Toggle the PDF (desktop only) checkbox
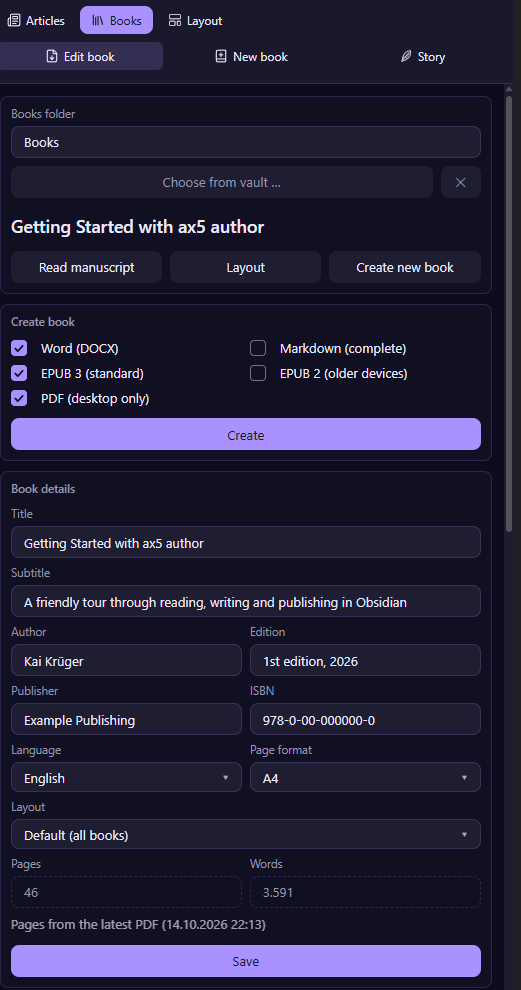The image size is (521, 990). tap(19, 398)
